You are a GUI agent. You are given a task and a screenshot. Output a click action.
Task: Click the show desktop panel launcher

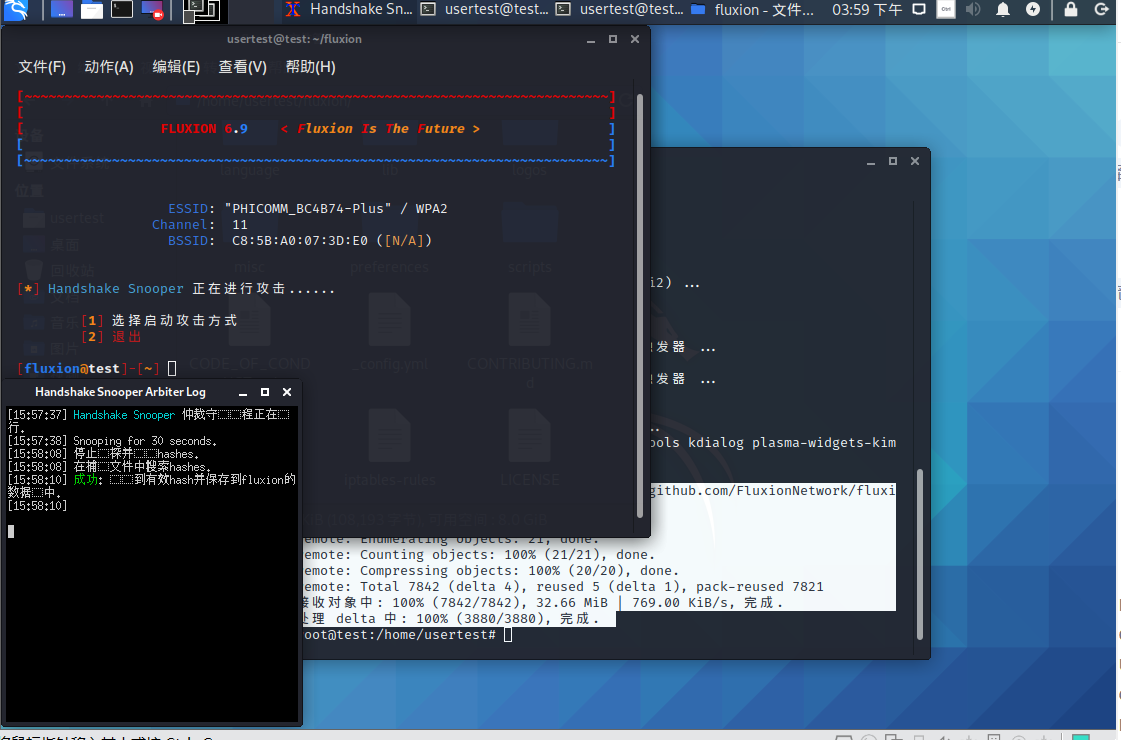point(61,10)
